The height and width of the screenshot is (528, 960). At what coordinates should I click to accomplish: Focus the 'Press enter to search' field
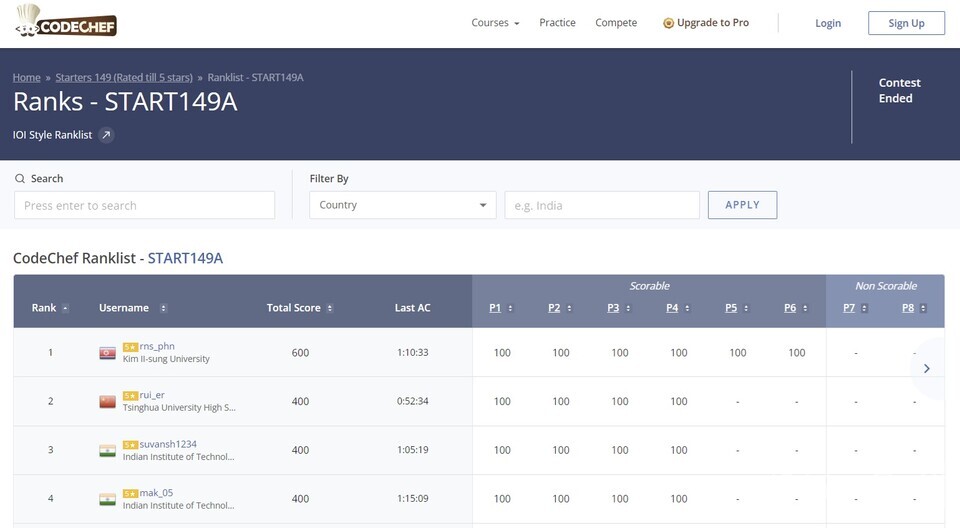click(x=144, y=205)
